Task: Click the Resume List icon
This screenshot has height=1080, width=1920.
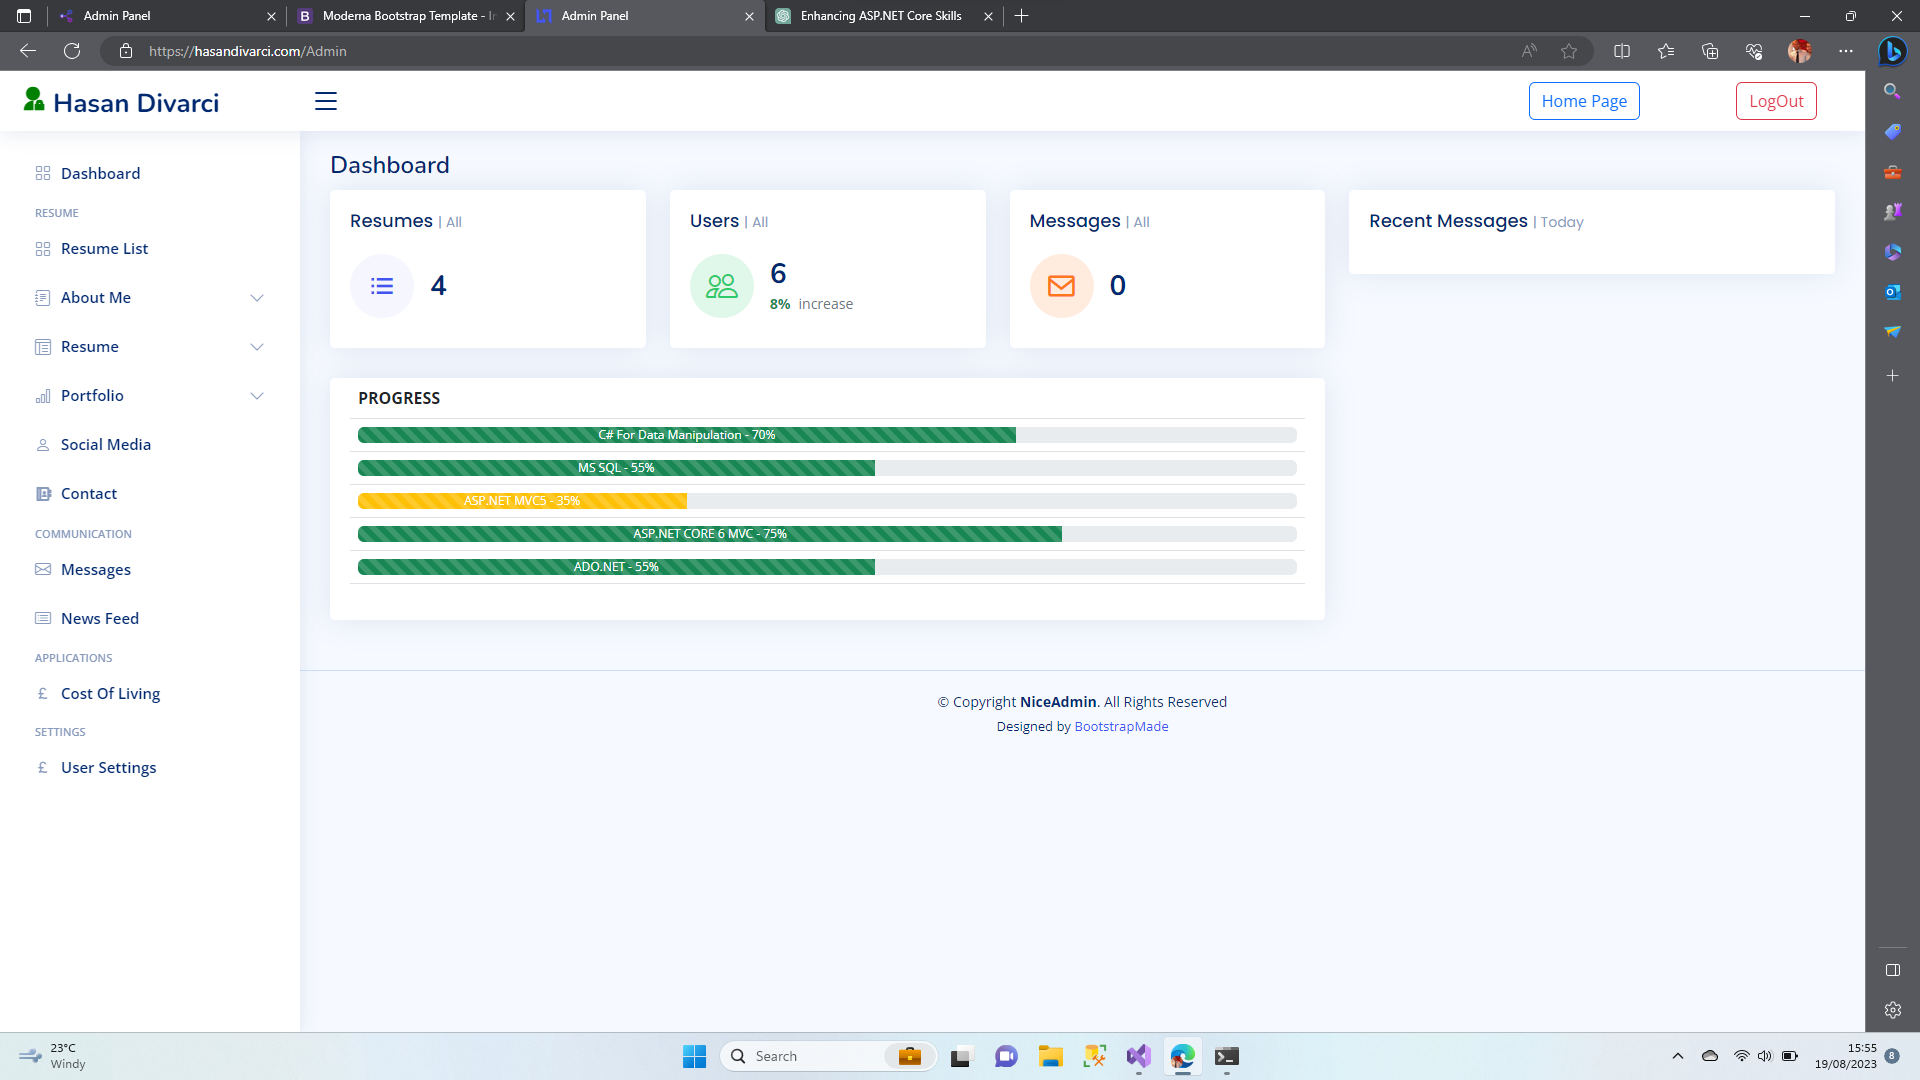Action: pyautogui.click(x=42, y=248)
